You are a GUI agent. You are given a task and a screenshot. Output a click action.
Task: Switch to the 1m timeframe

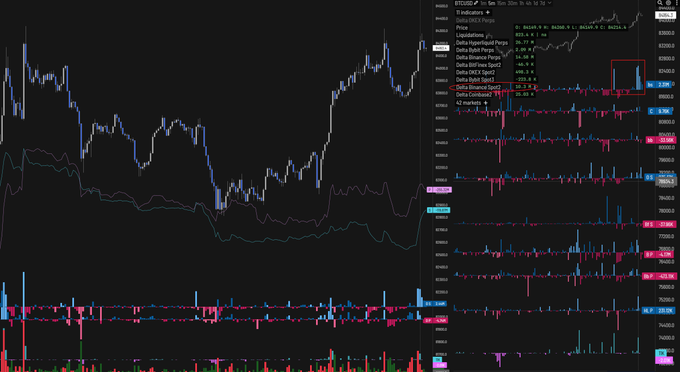coord(484,3)
